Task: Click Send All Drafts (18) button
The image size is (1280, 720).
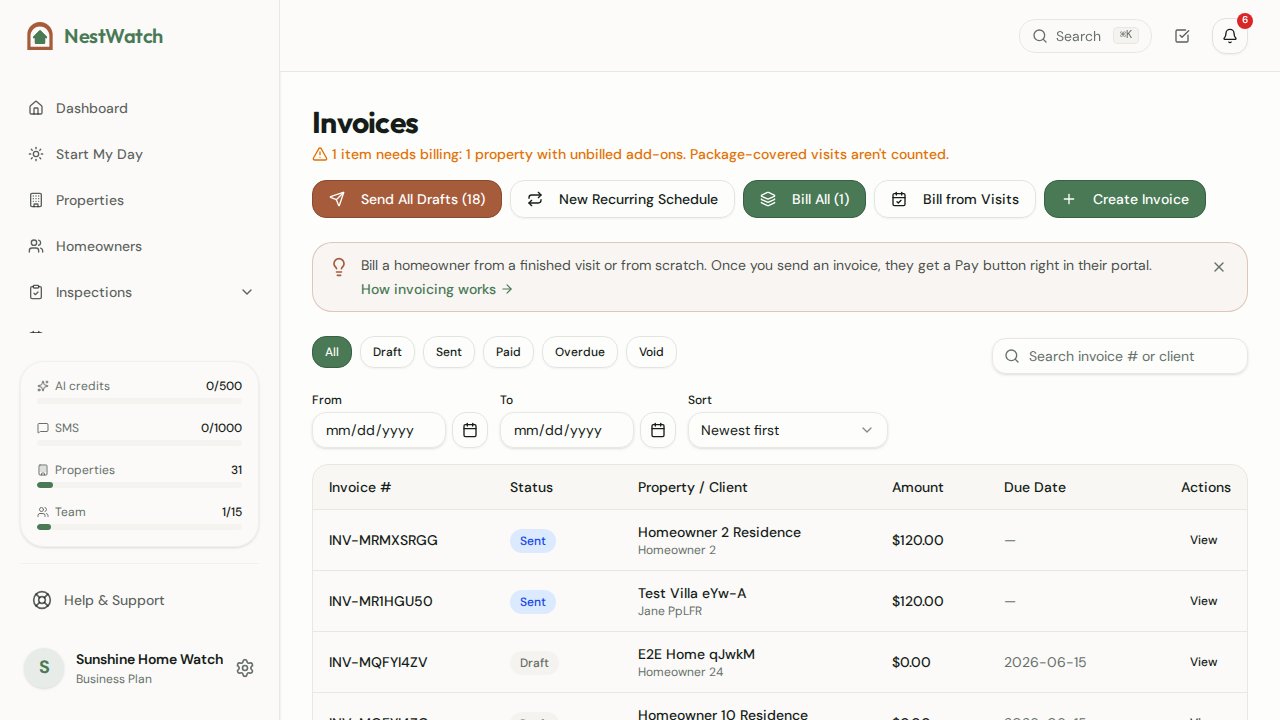Action: pos(407,199)
